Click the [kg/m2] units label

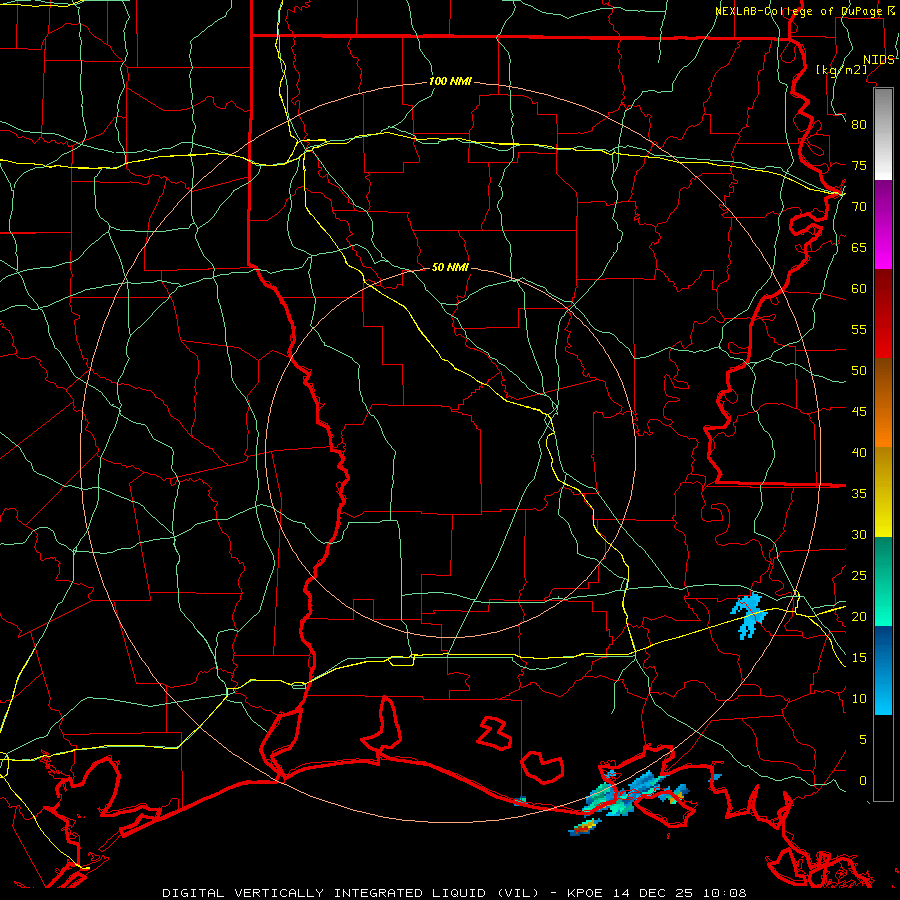pyautogui.click(x=841, y=69)
